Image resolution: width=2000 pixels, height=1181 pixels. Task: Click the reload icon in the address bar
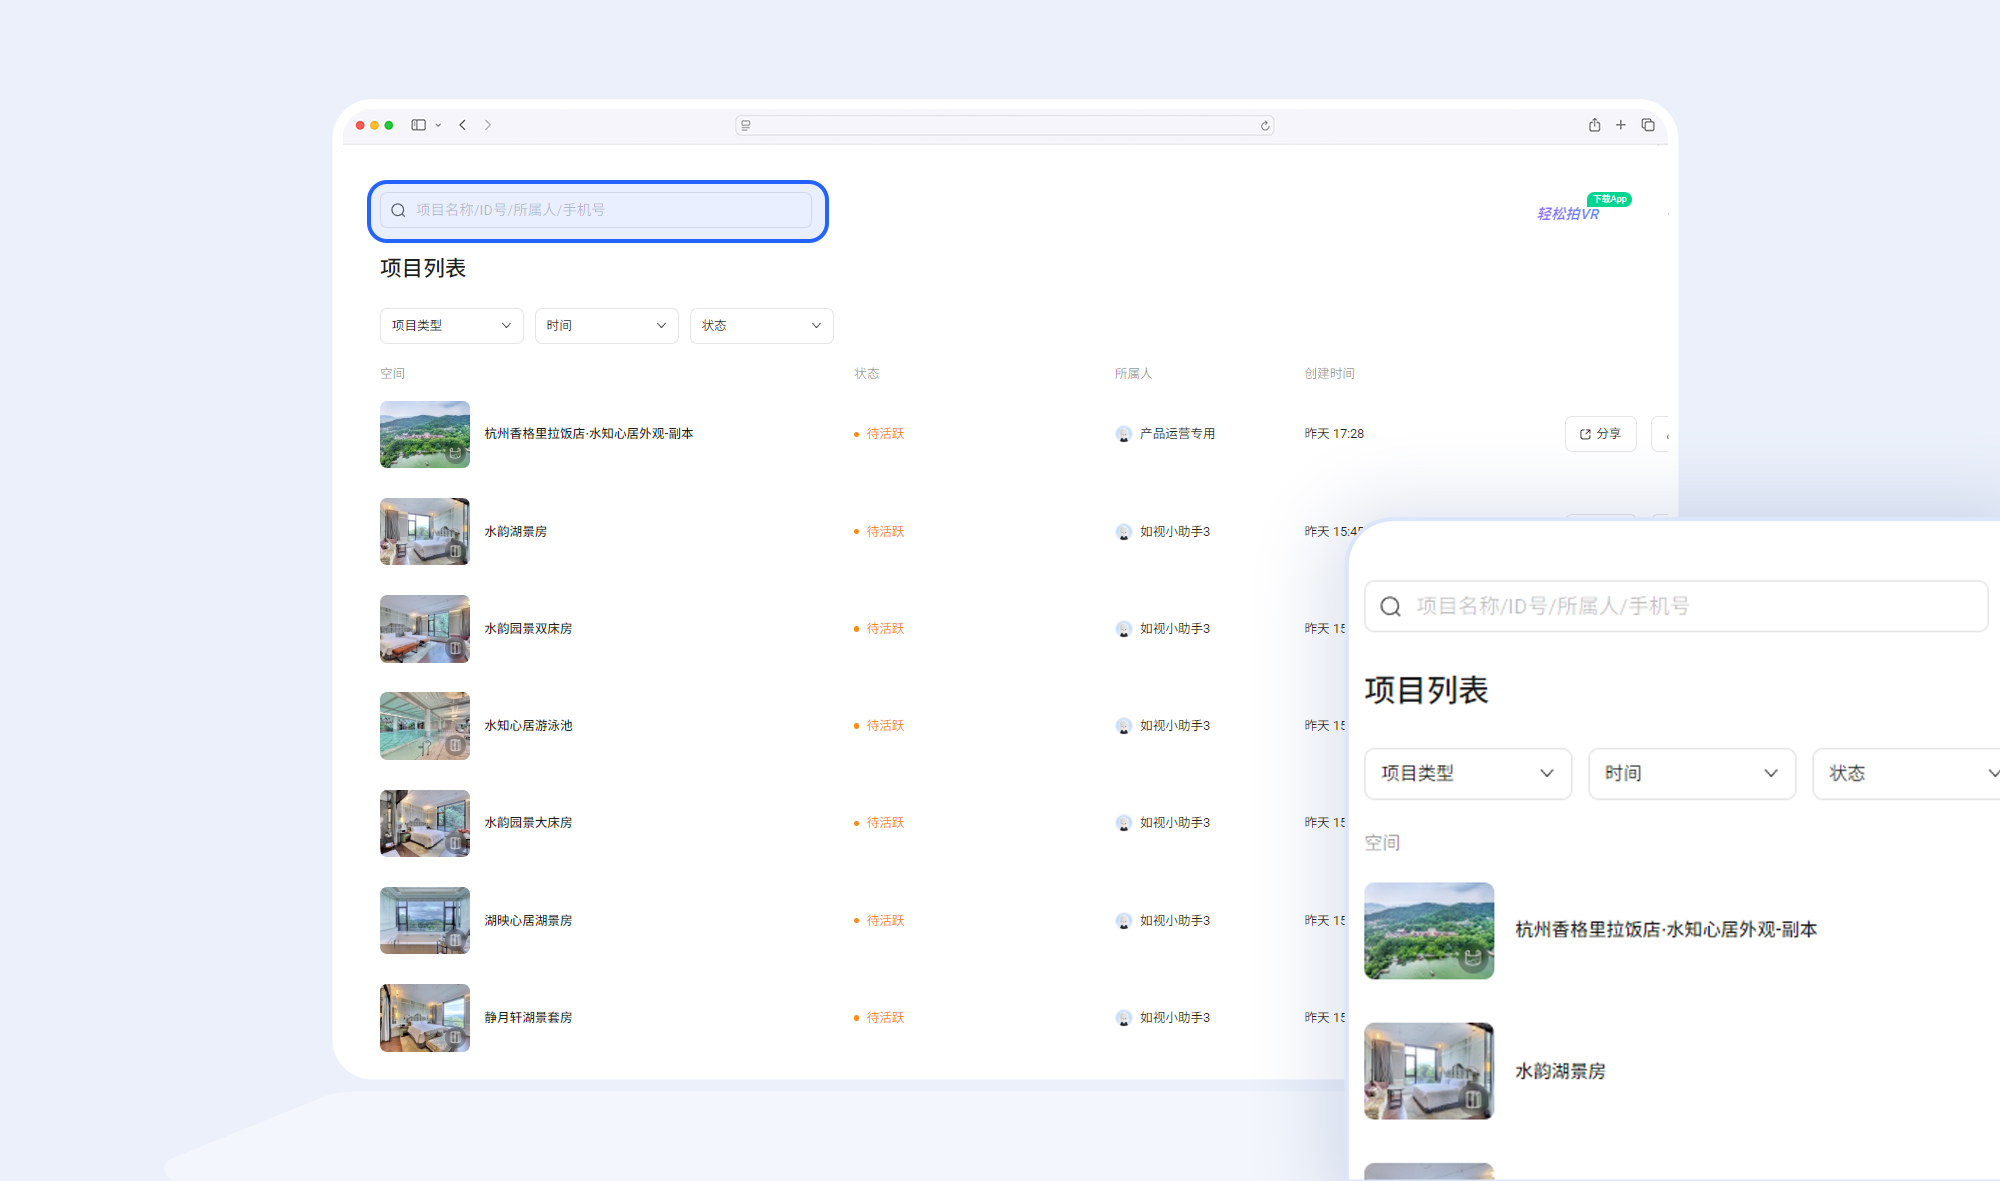[1264, 125]
